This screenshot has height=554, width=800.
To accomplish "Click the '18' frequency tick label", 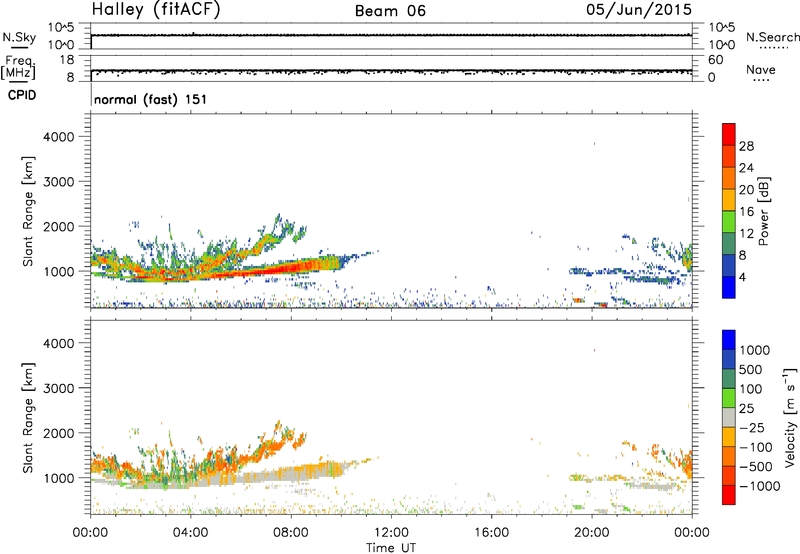I will (x=67, y=60).
